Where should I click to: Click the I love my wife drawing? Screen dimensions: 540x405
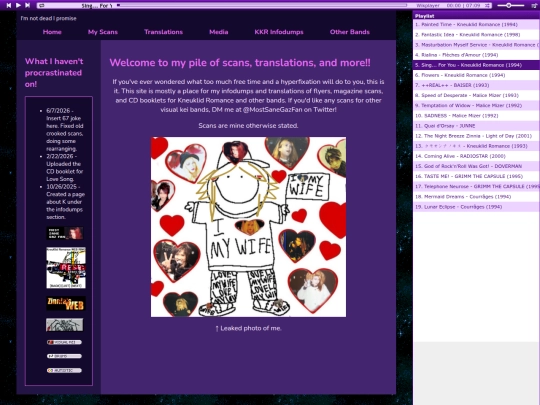click(x=248, y=227)
